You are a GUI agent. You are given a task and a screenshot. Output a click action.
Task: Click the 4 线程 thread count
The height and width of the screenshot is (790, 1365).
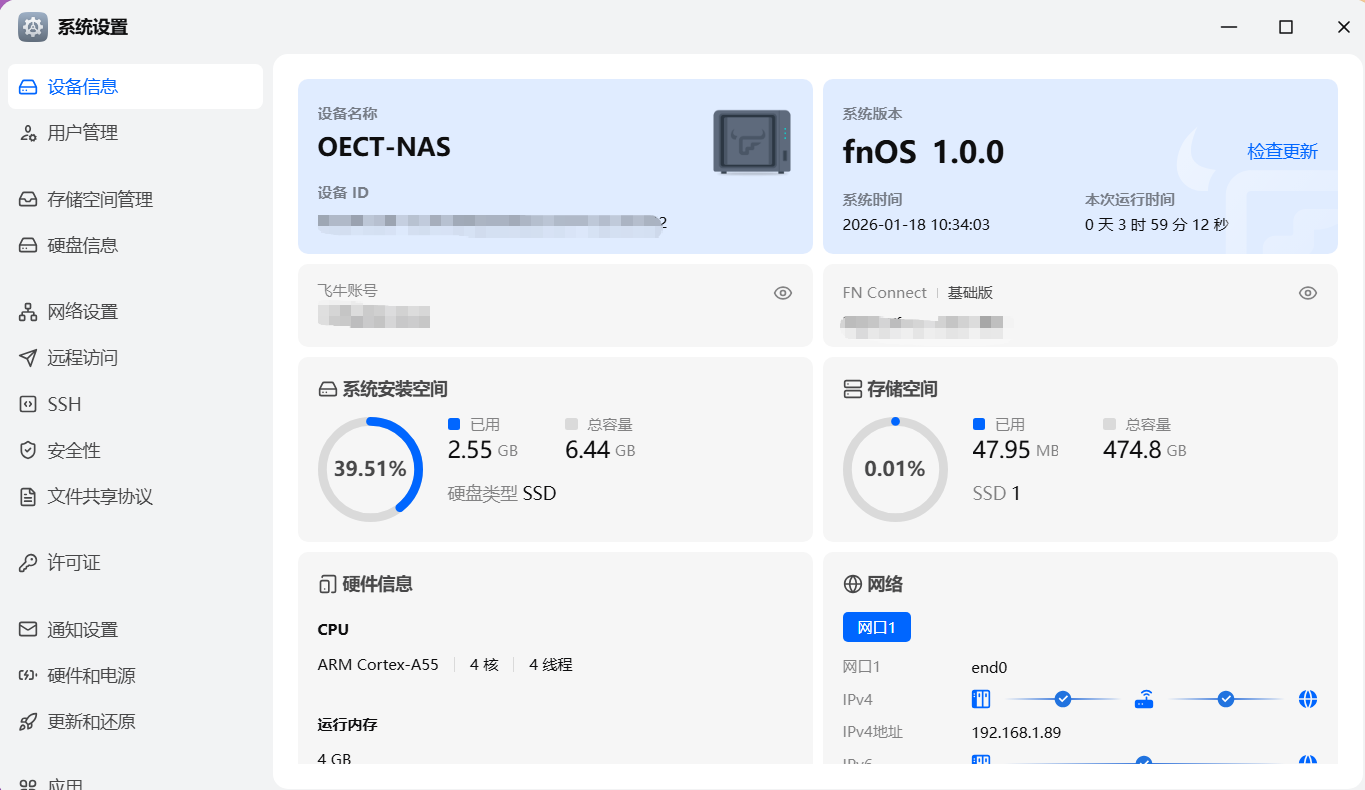pos(551,665)
